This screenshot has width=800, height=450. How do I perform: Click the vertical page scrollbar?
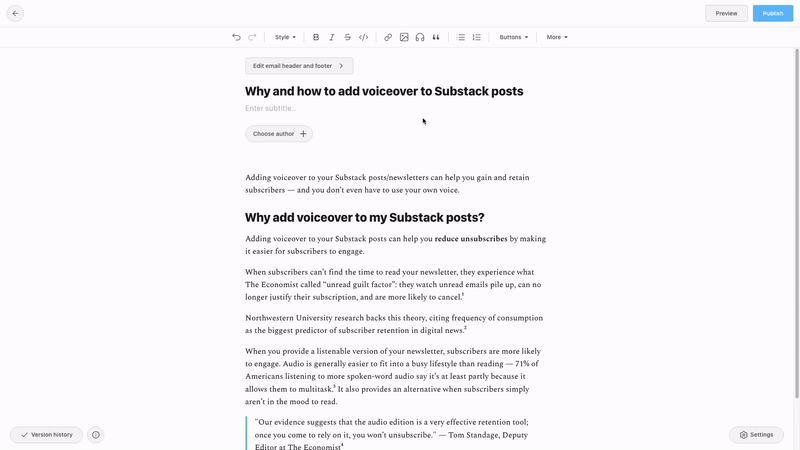click(x=796, y=223)
